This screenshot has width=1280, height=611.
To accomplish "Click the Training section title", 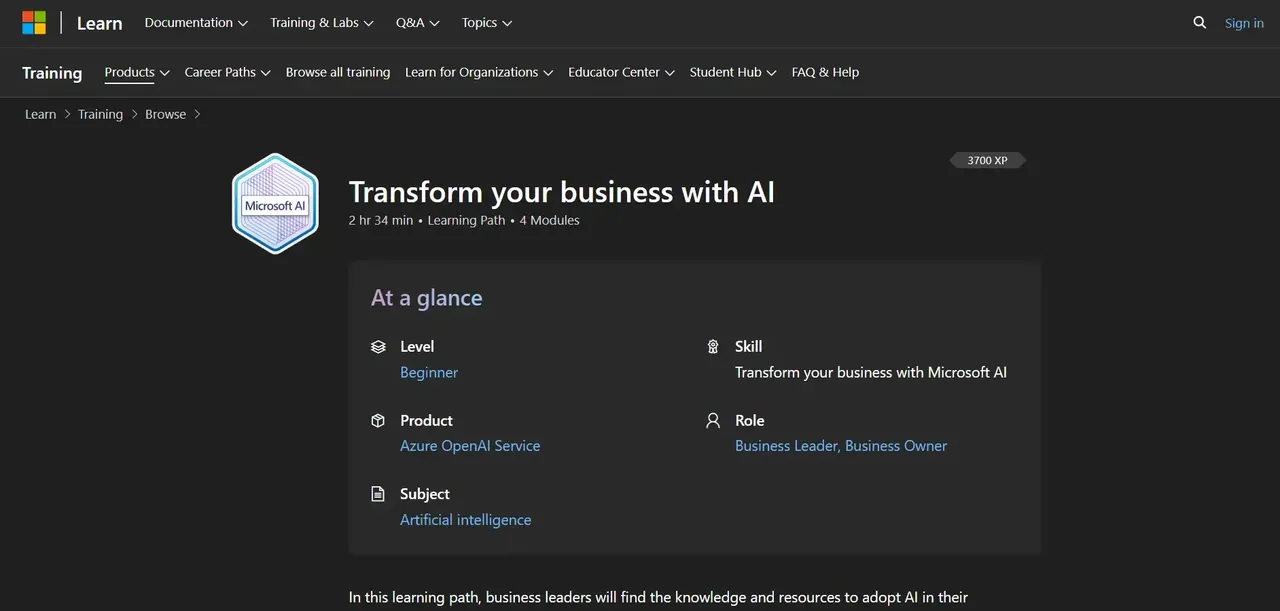I will pos(52,73).
